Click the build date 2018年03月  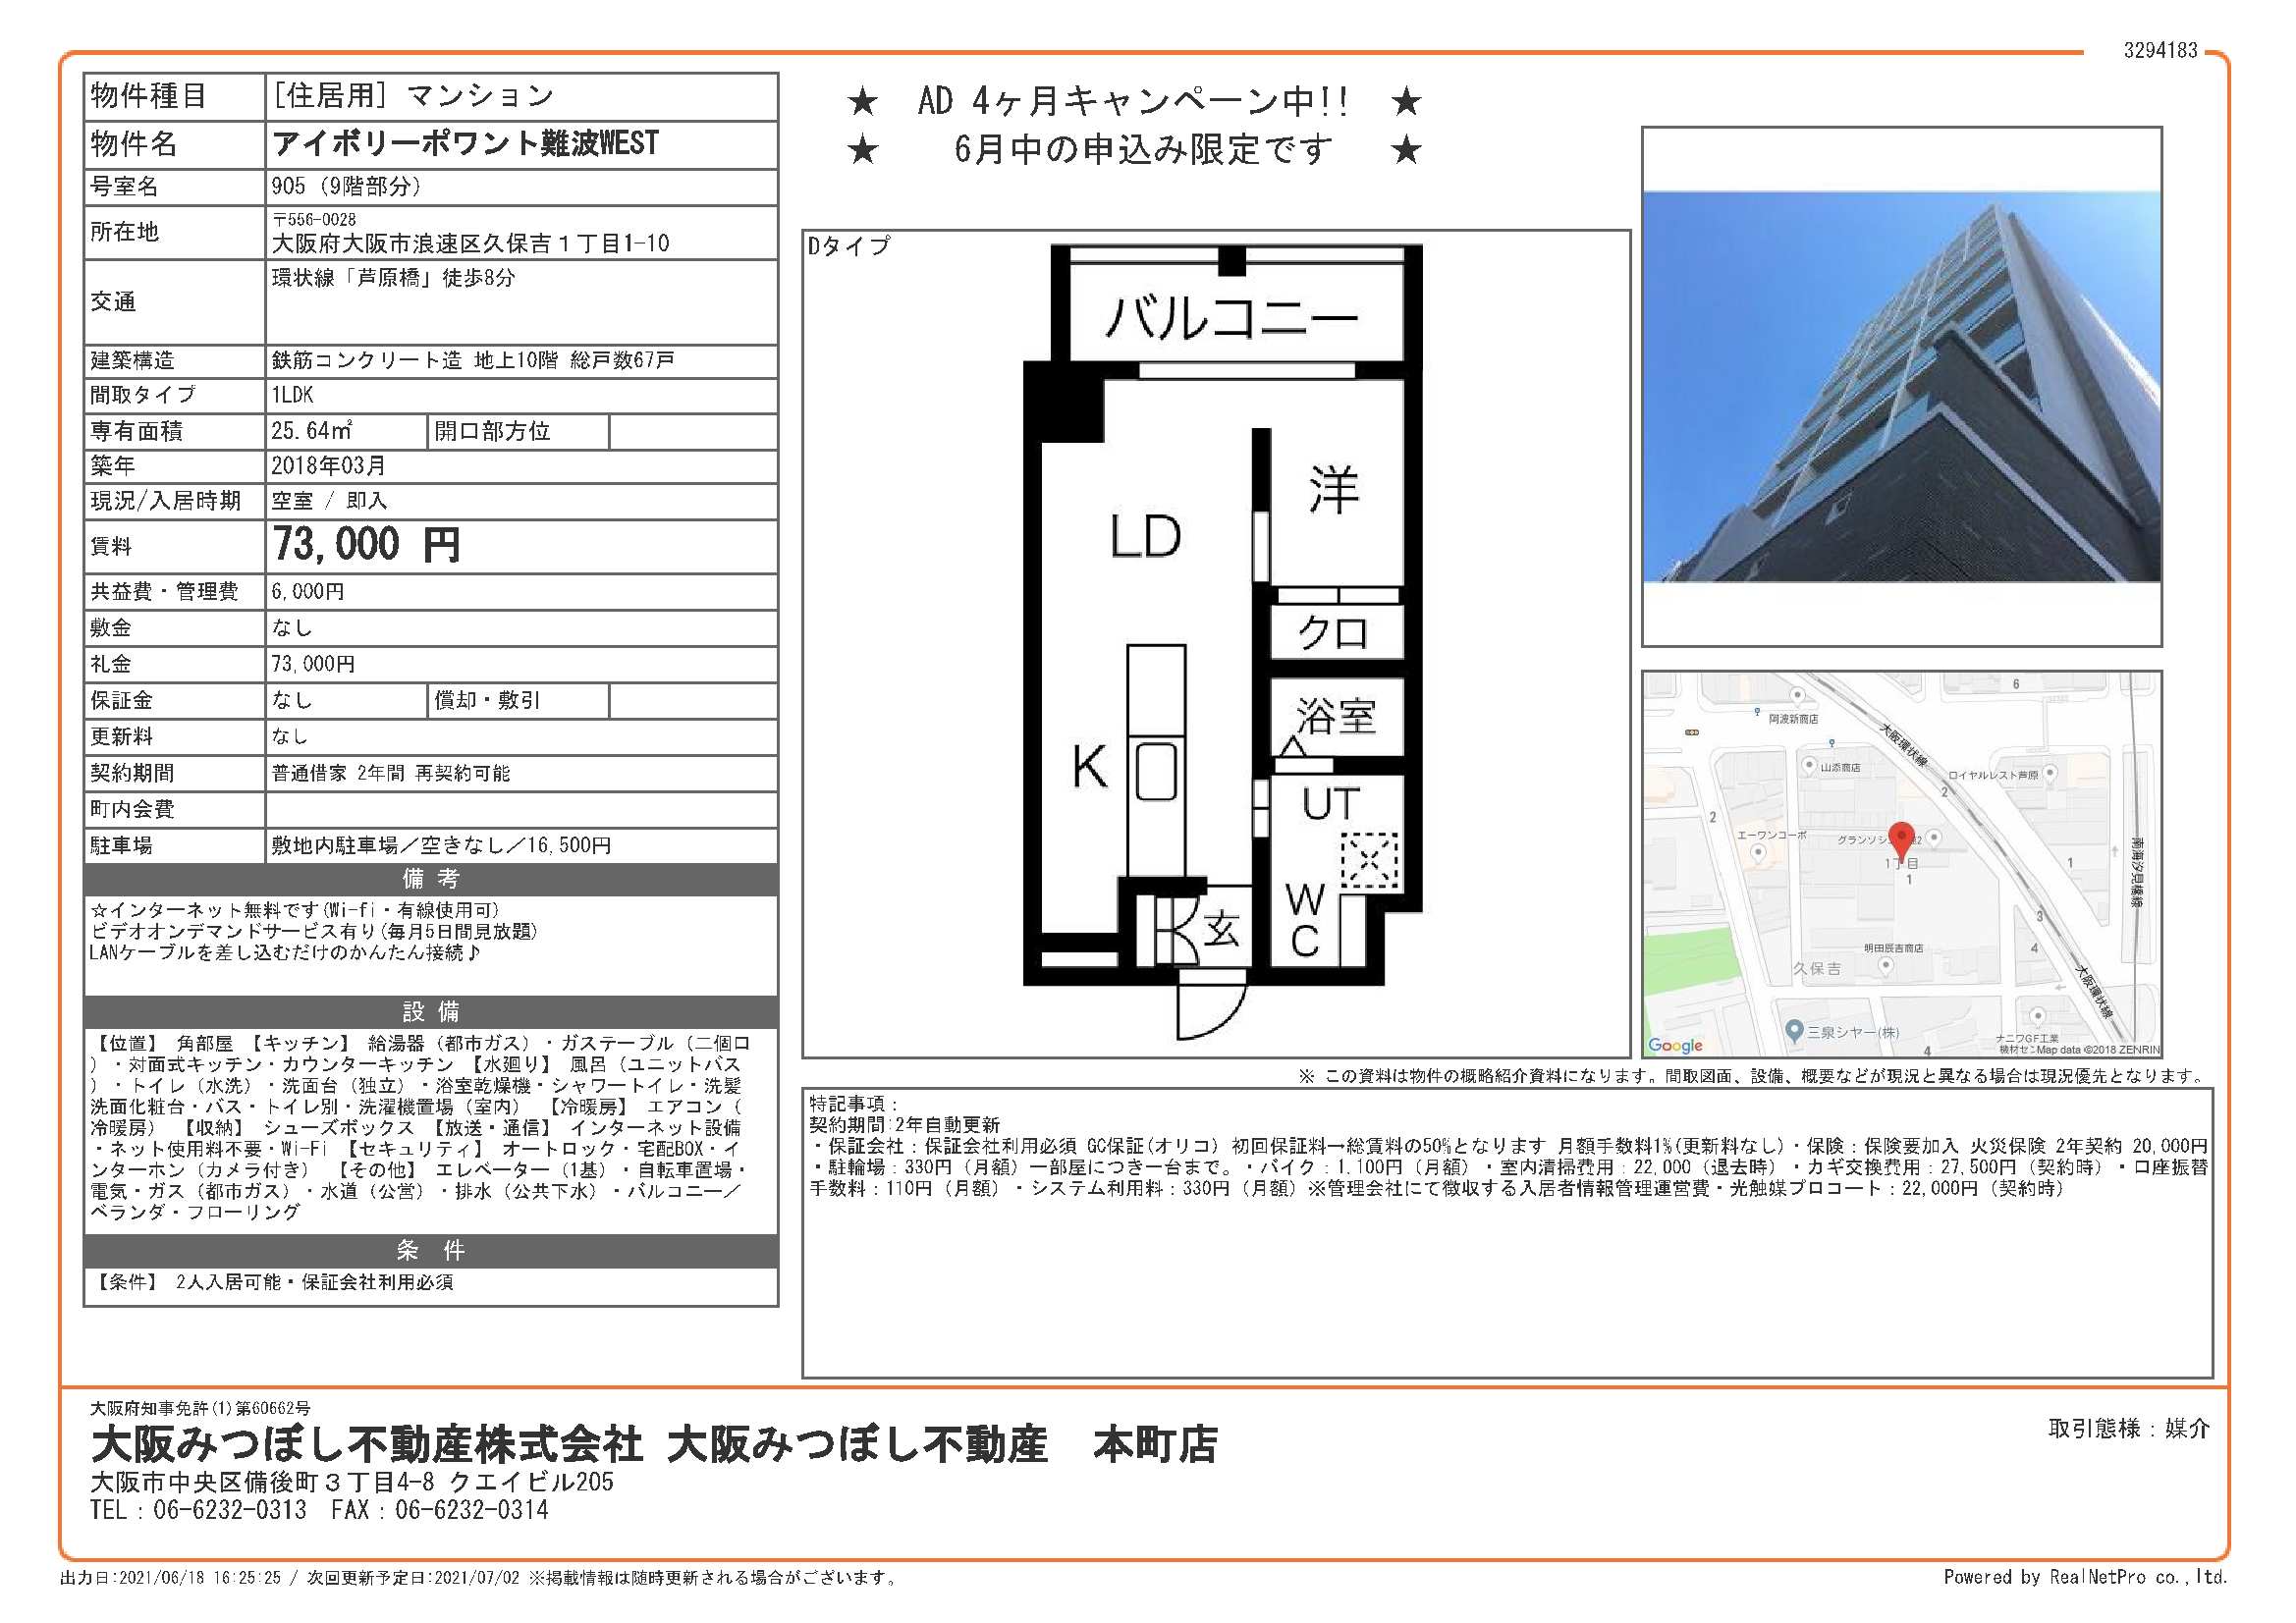(328, 465)
